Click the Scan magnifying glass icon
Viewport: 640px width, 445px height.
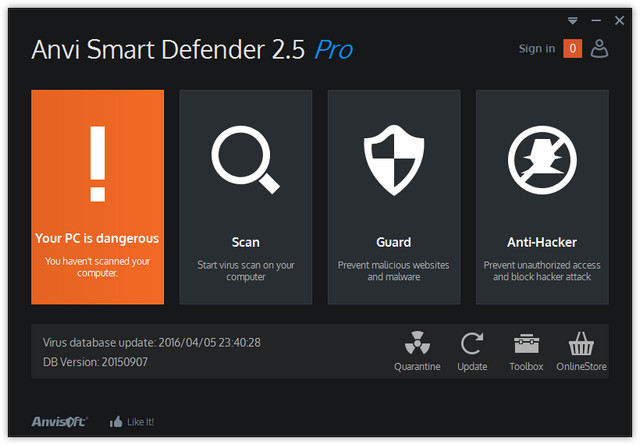(x=244, y=160)
